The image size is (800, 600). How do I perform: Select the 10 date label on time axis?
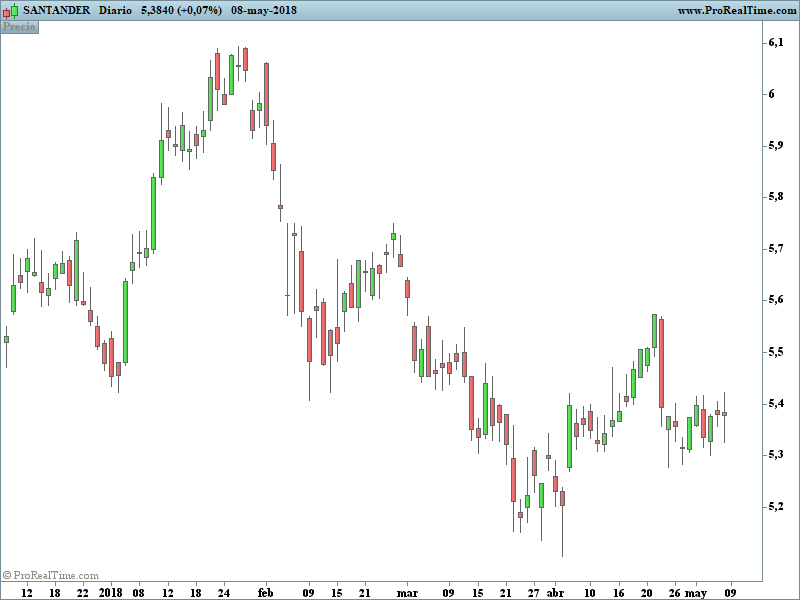point(589,592)
